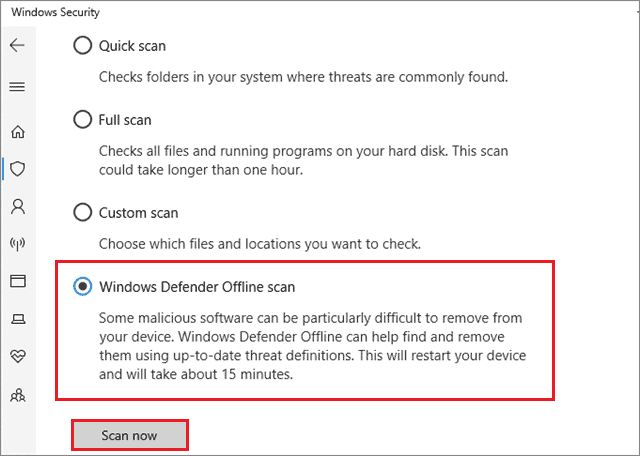Open Device performance & health heart icon
This screenshot has width=640, height=456.
[x=17, y=356]
